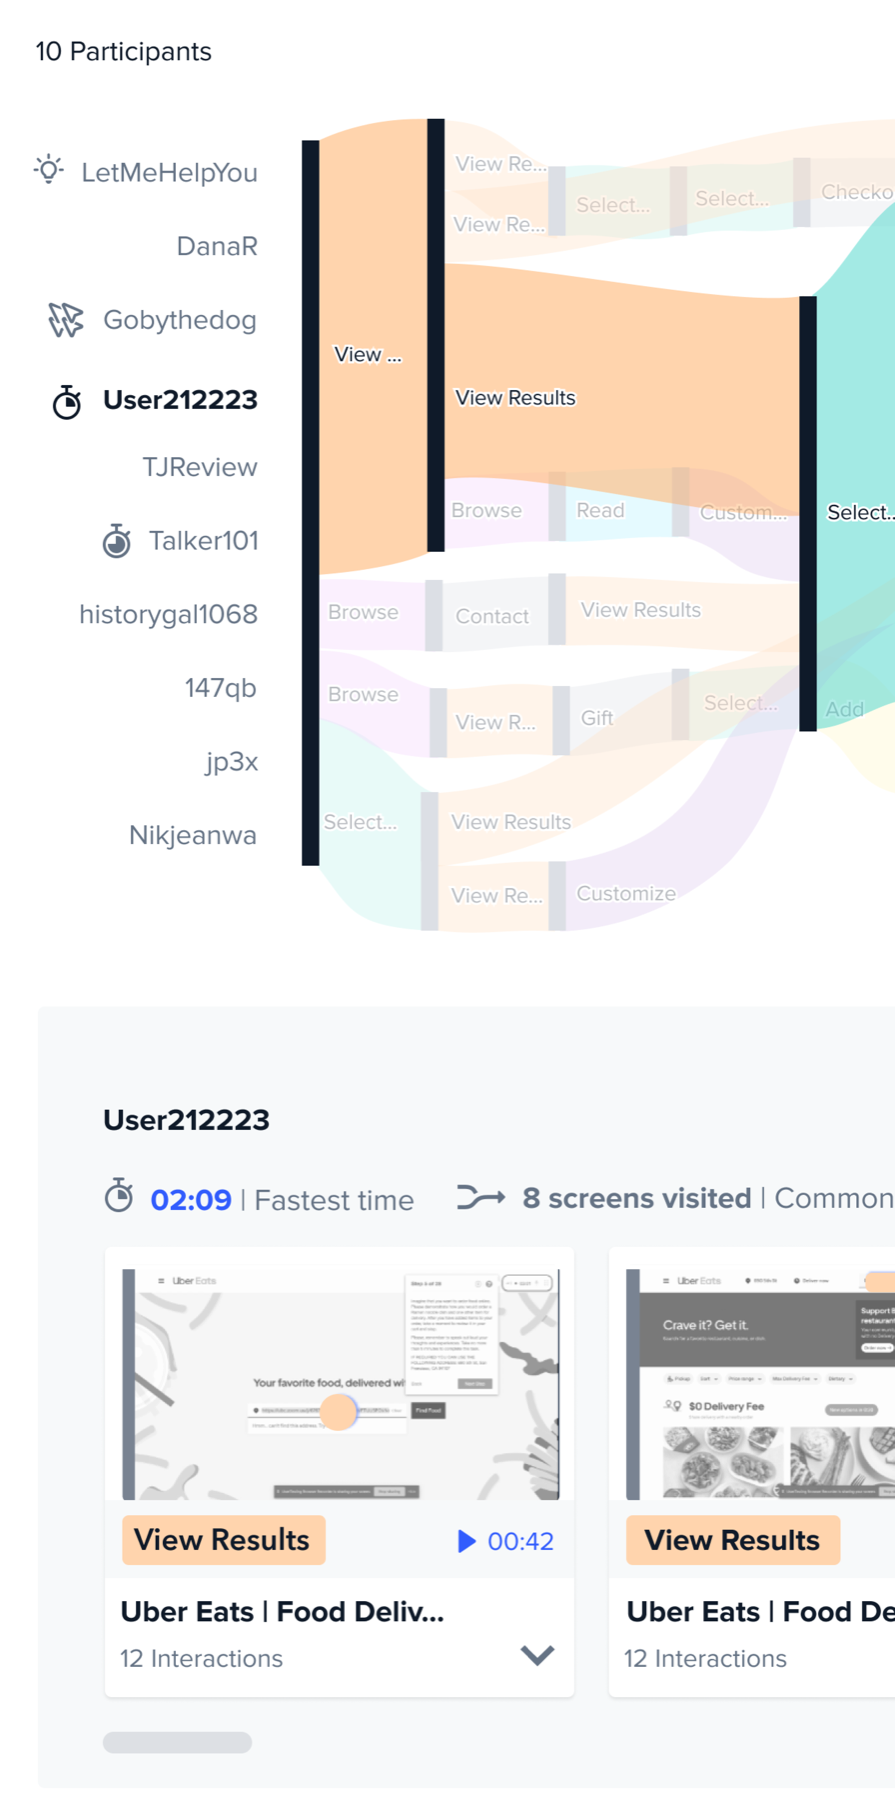
Task: Click the stopwatch icon next to Talker101
Action: click(x=117, y=541)
